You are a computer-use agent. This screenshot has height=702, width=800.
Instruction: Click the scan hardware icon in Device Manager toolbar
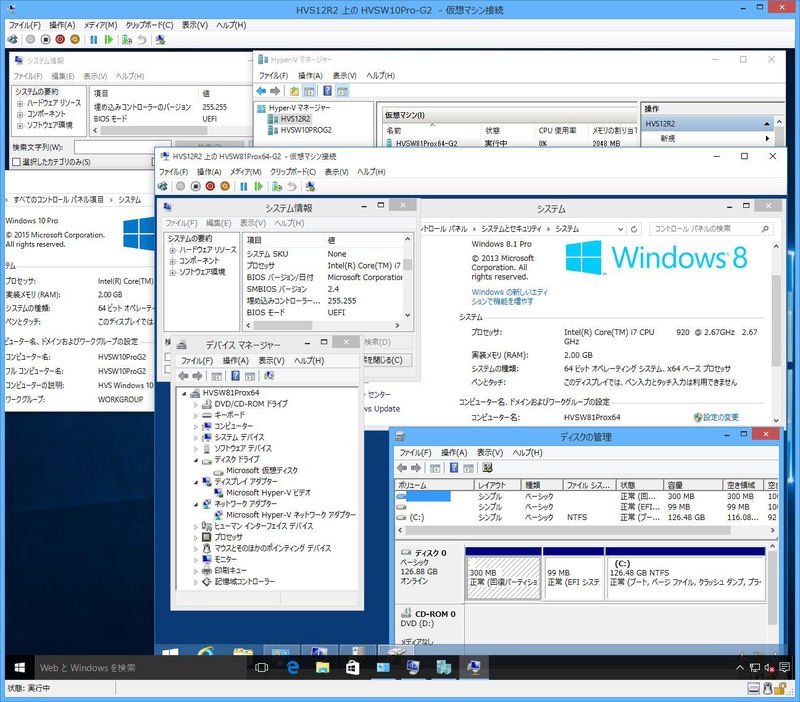(269, 376)
